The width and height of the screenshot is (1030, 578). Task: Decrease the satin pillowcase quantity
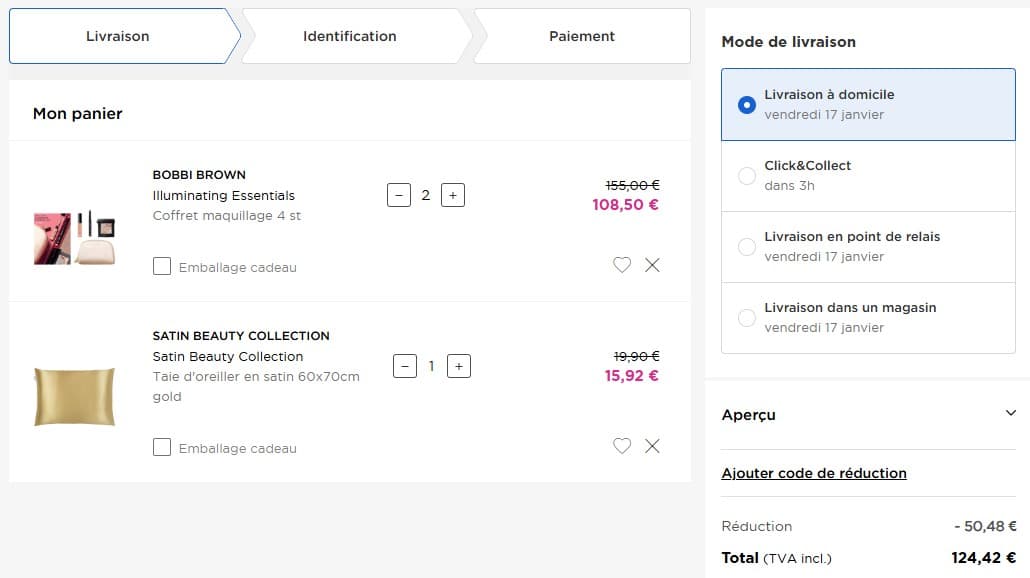(405, 366)
